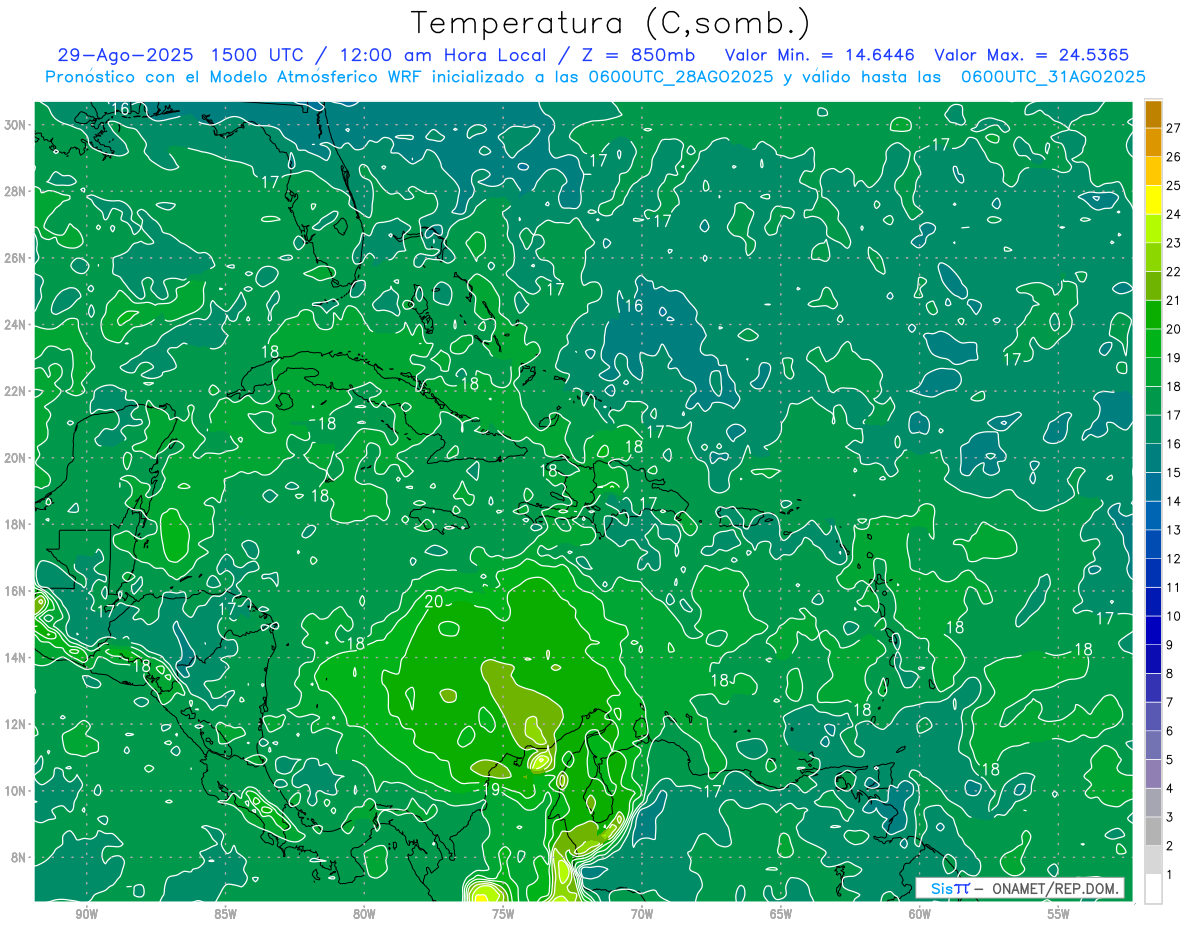Click the colorbar legend number 21
Screen dimensions: 1200x927
(x=1173, y=300)
